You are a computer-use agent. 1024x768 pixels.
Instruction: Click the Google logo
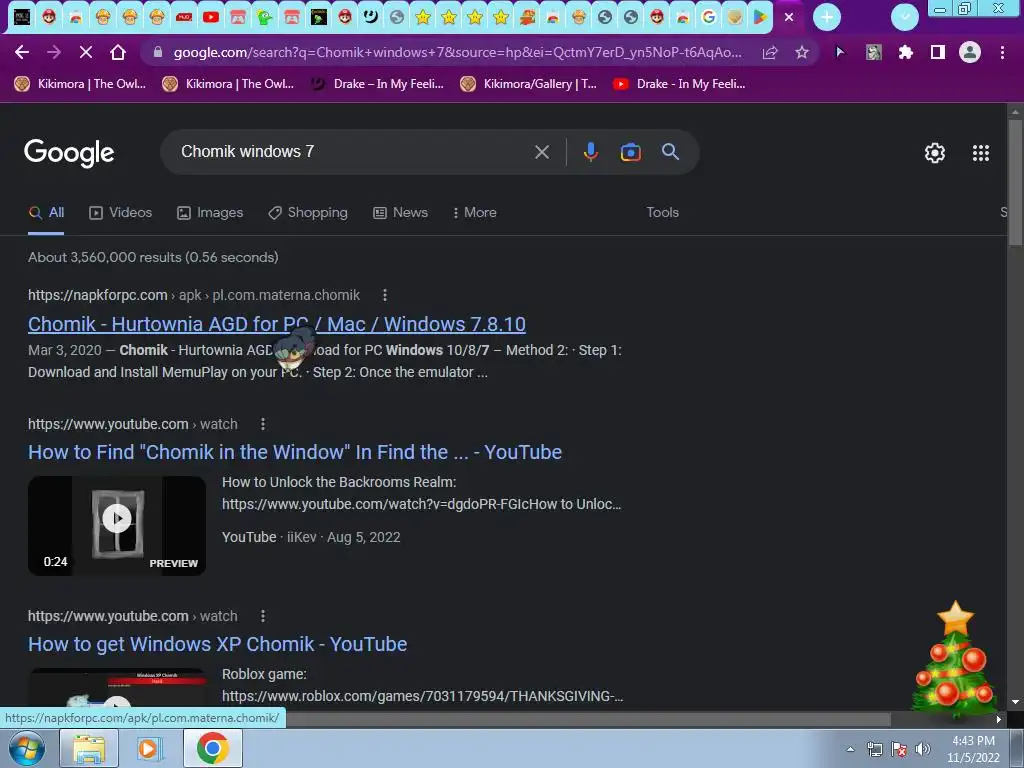pyautogui.click(x=69, y=153)
